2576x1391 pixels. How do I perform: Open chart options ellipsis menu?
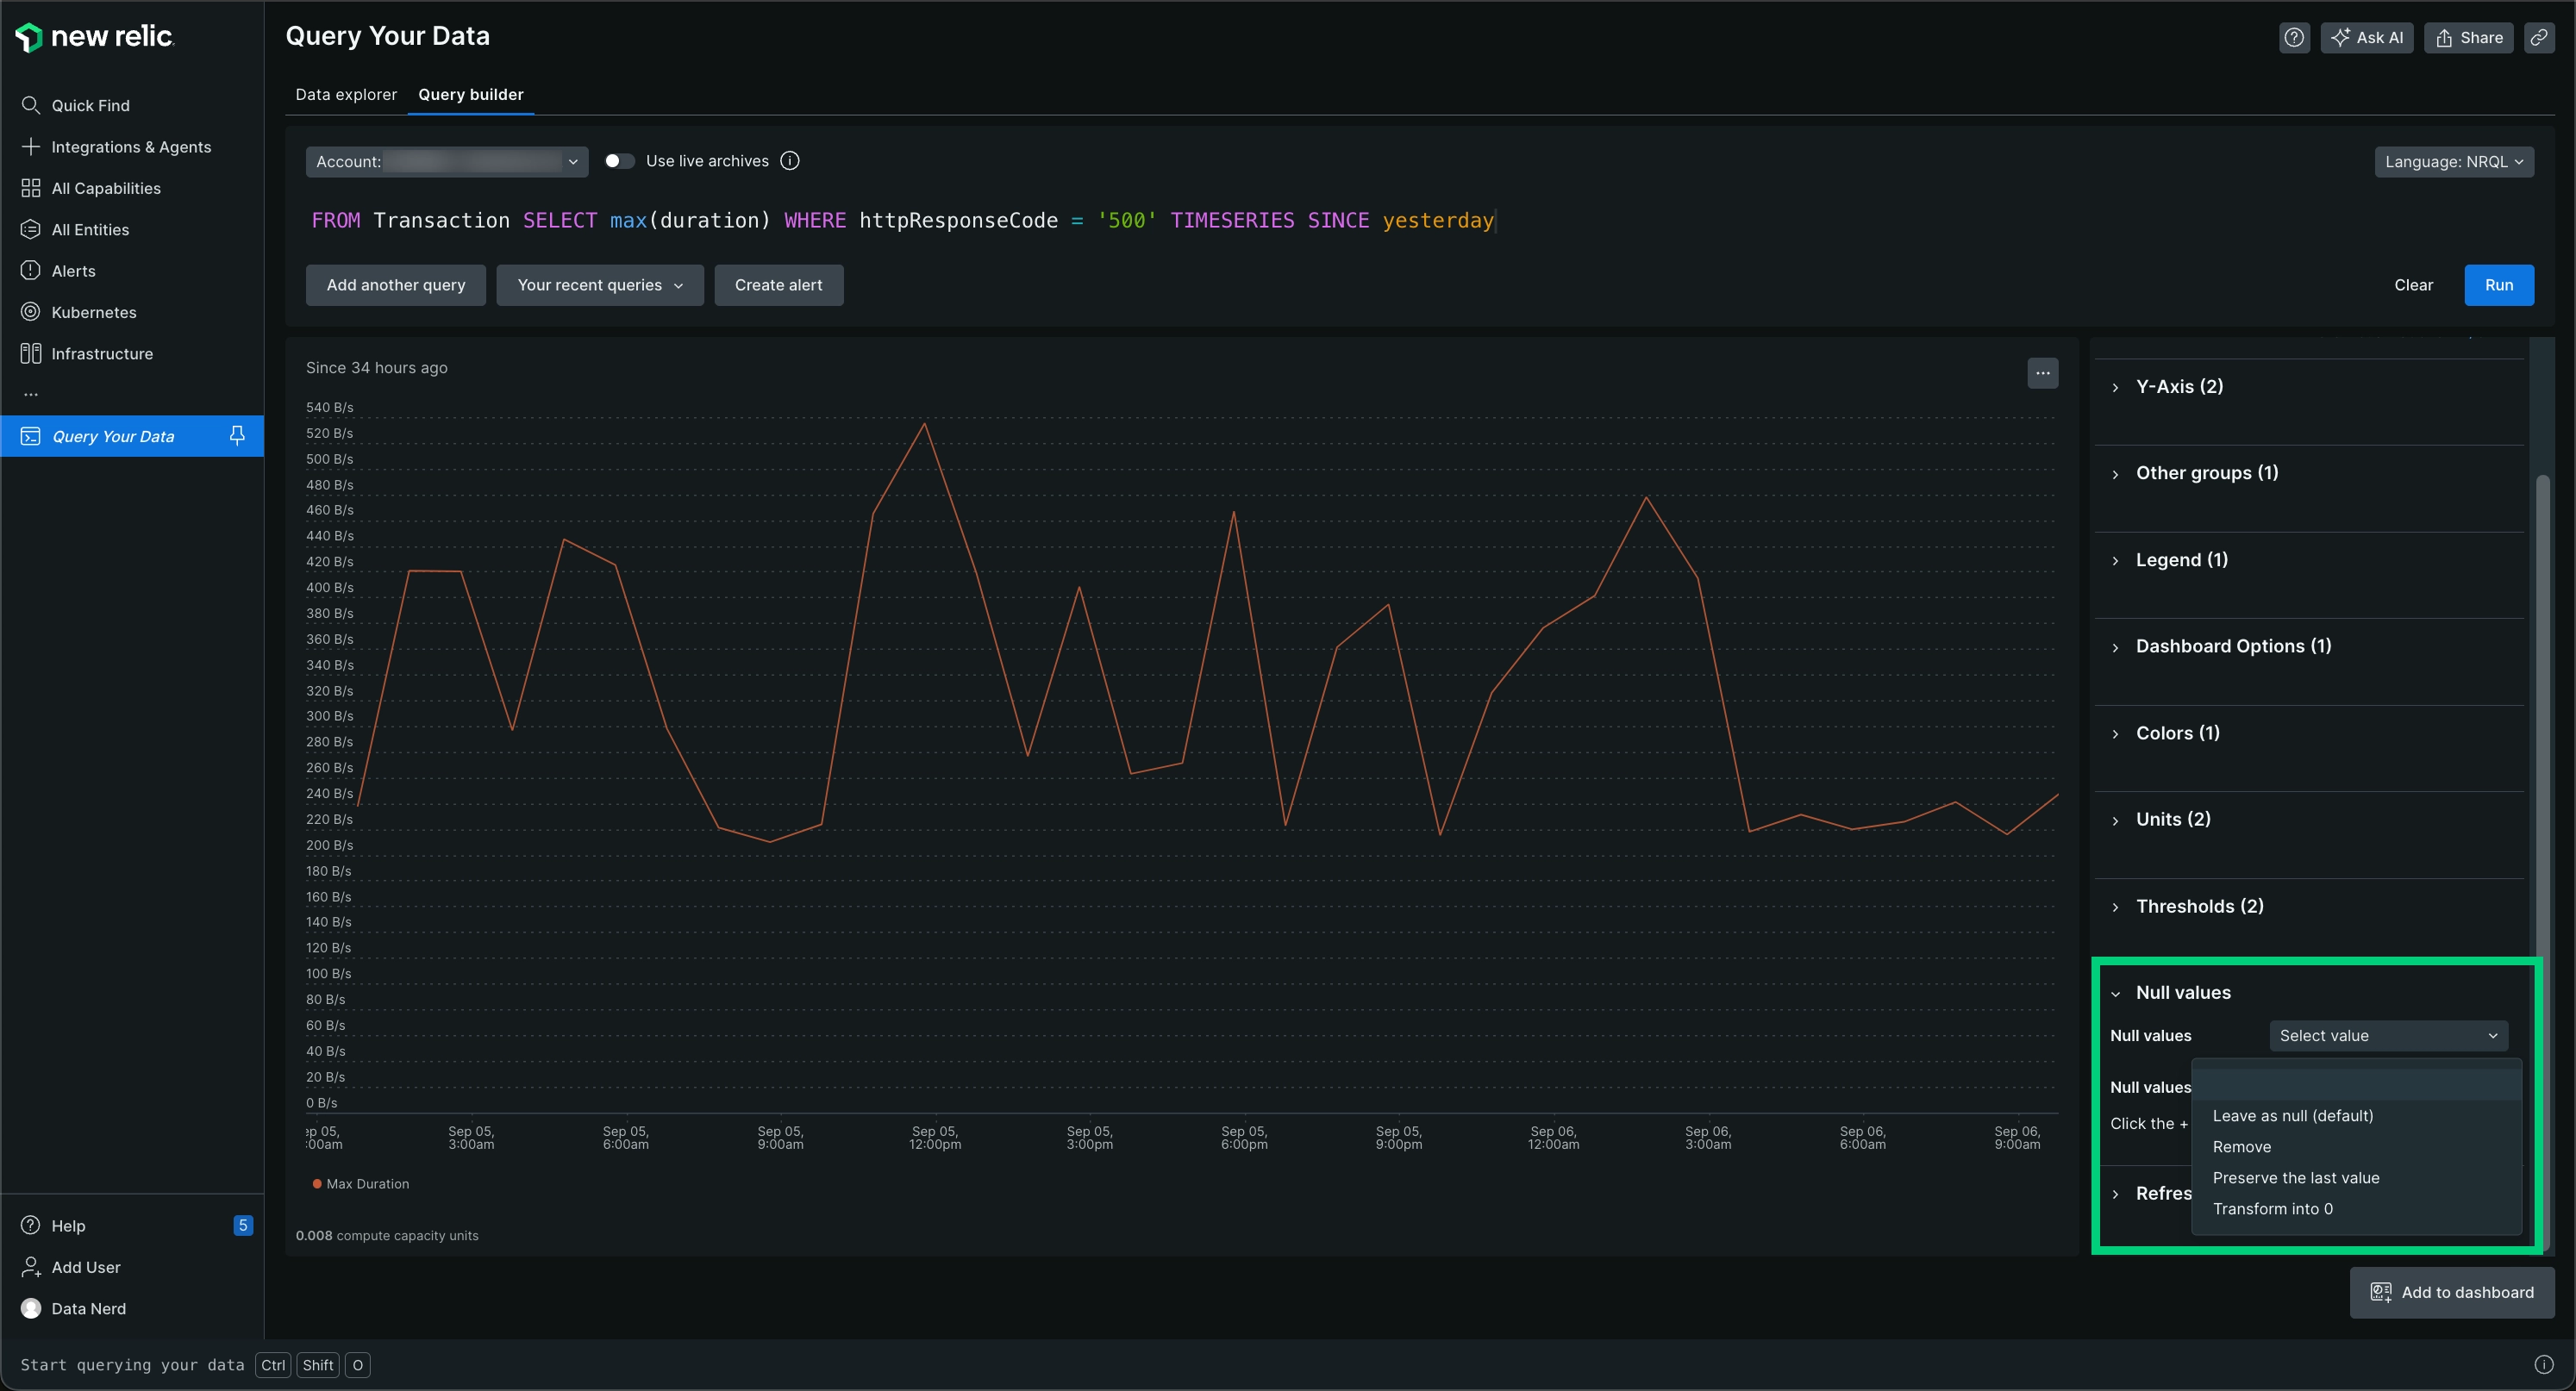click(x=2043, y=373)
